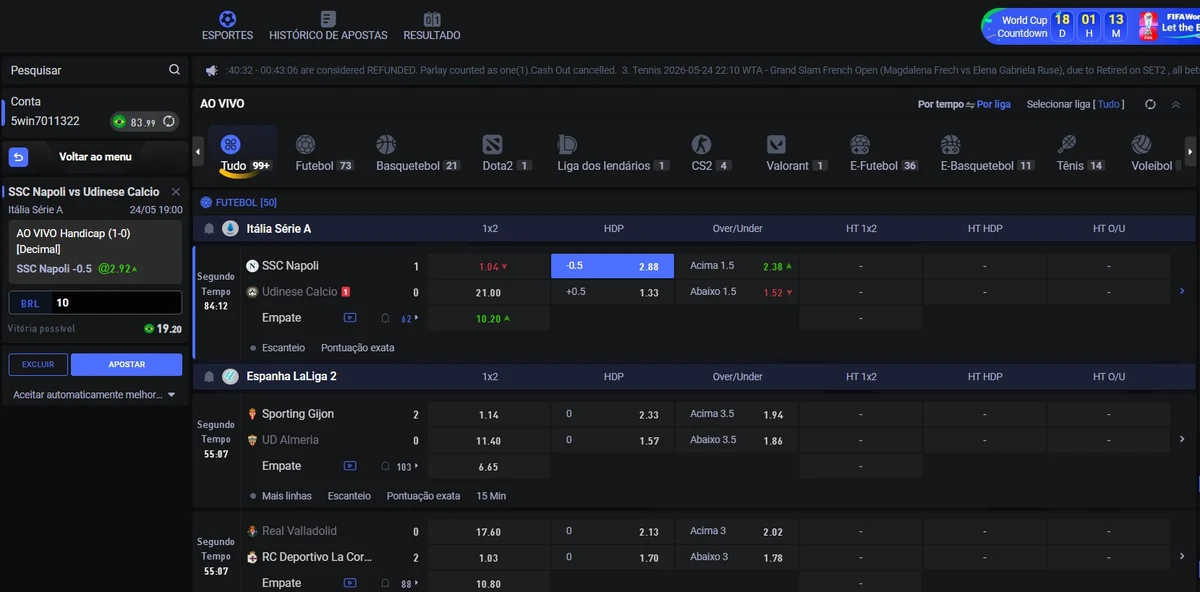Open Valladolid match details arrow
This screenshot has height=592, width=1200.
(x=1182, y=556)
